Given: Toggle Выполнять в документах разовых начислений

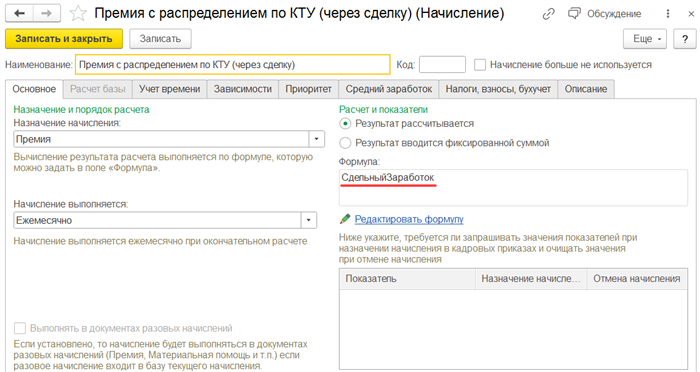Looking at the screenshot, I should 20,328.
